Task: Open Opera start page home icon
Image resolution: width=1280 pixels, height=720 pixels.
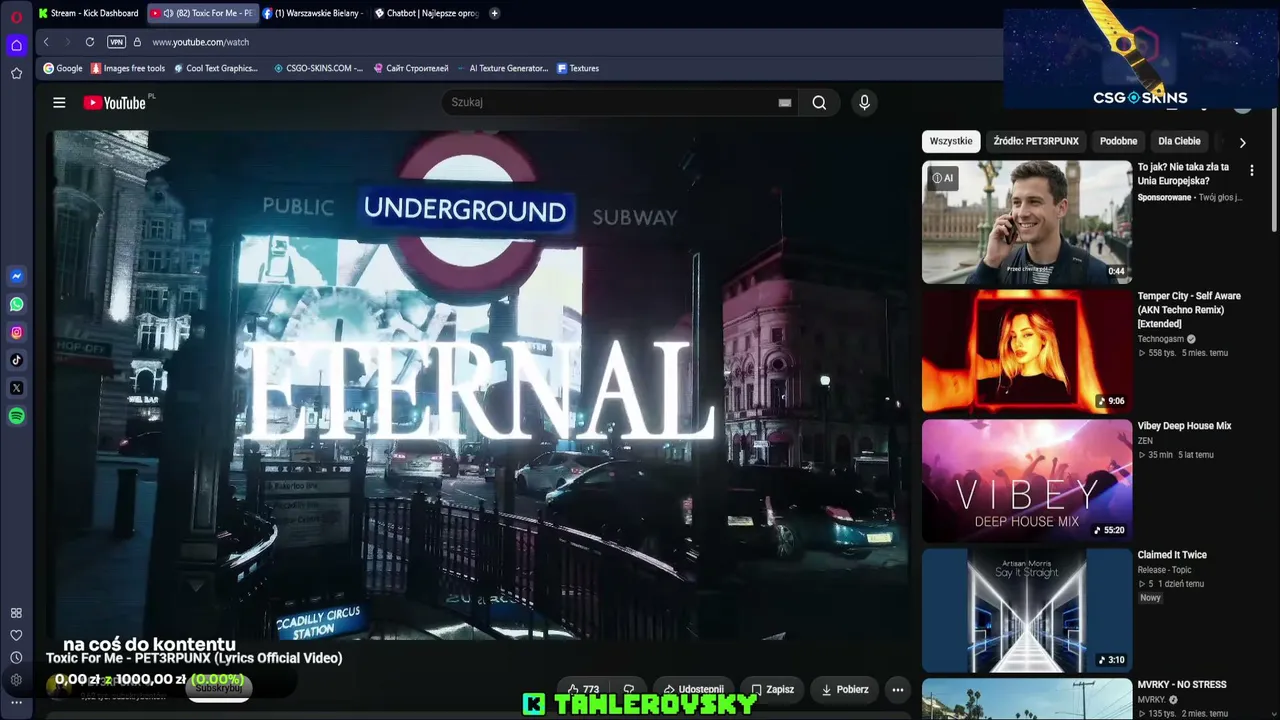Action: click(16, 45)
